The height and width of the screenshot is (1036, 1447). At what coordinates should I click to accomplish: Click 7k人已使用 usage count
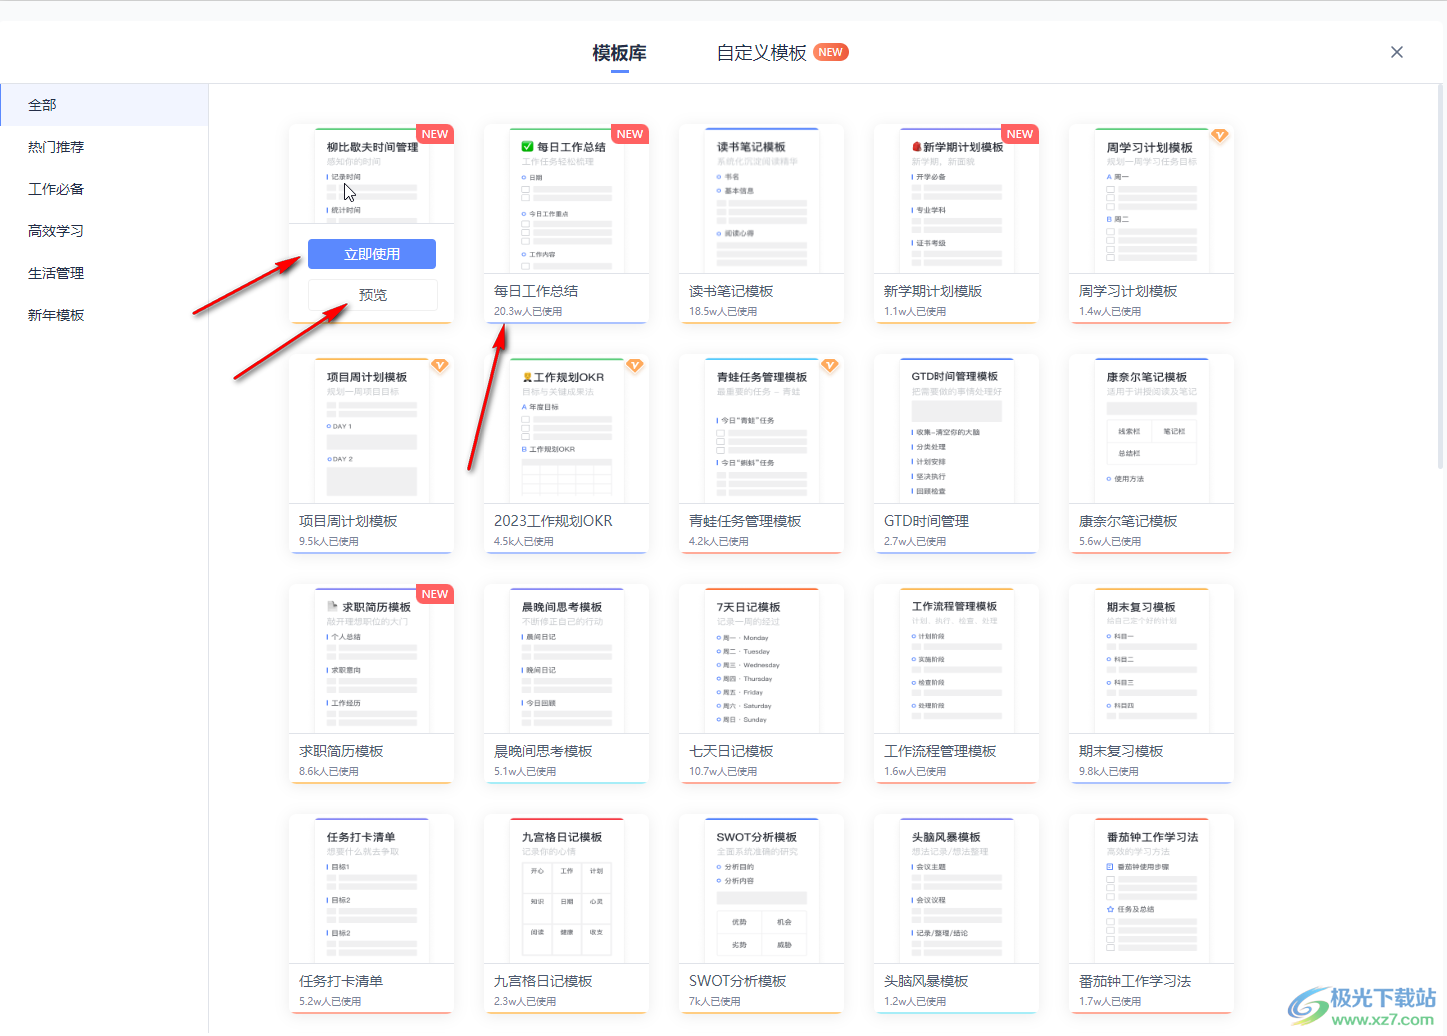tap(715, 1002)
